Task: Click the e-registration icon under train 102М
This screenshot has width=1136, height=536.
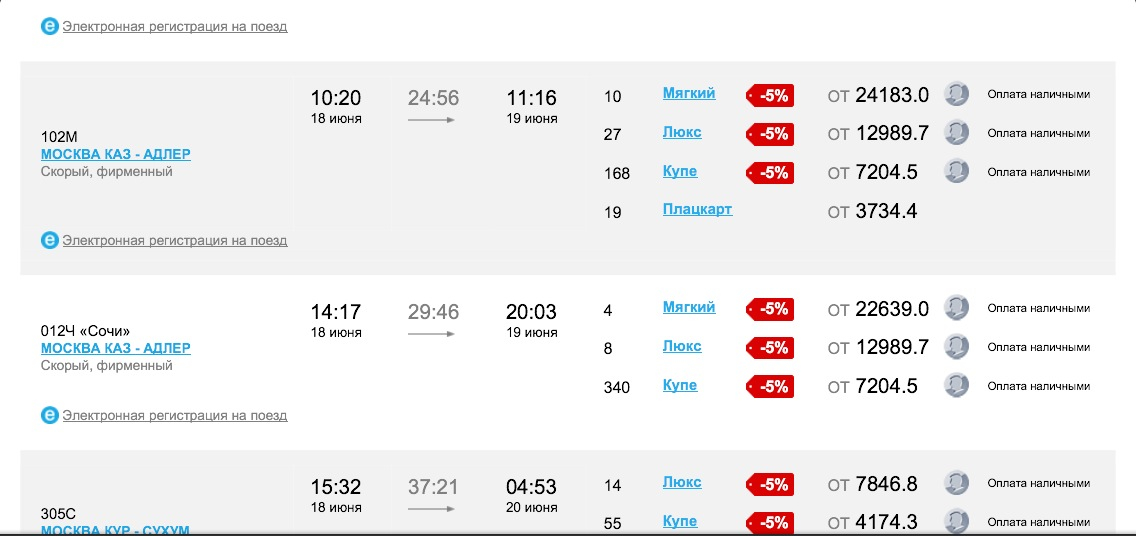Action: coord(50,240)
